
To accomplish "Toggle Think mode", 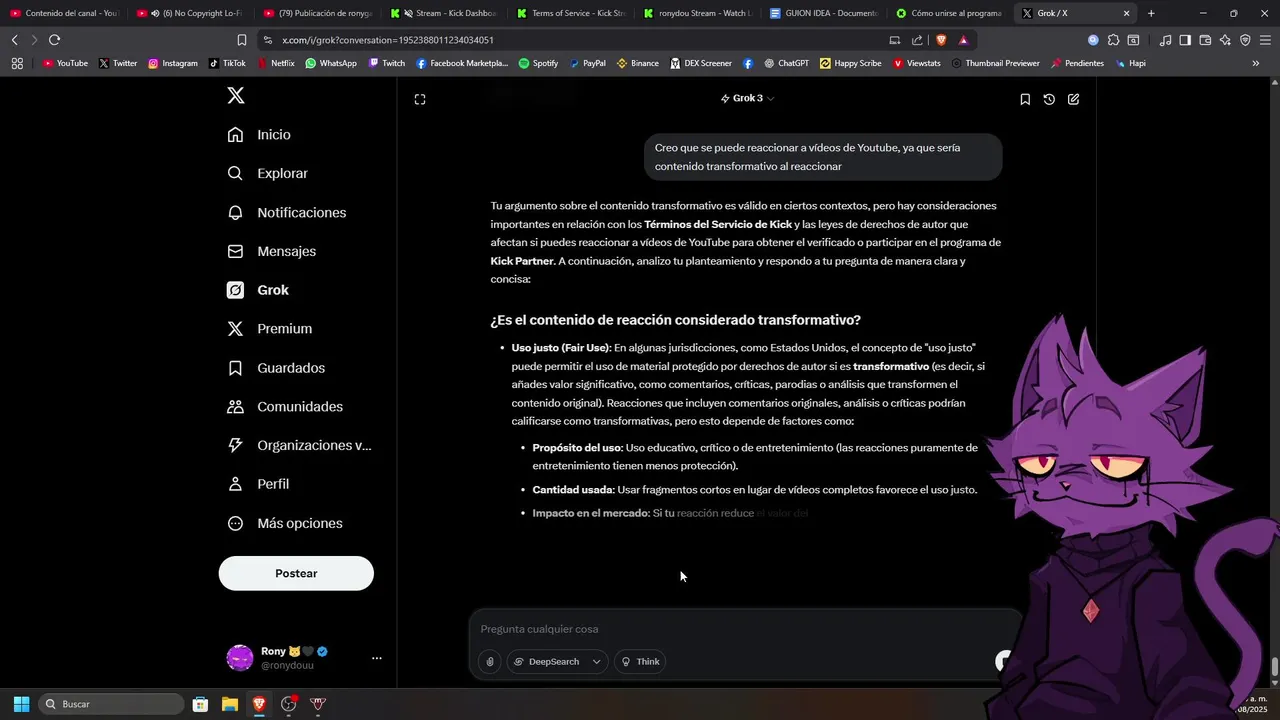I will pos(640,661).
